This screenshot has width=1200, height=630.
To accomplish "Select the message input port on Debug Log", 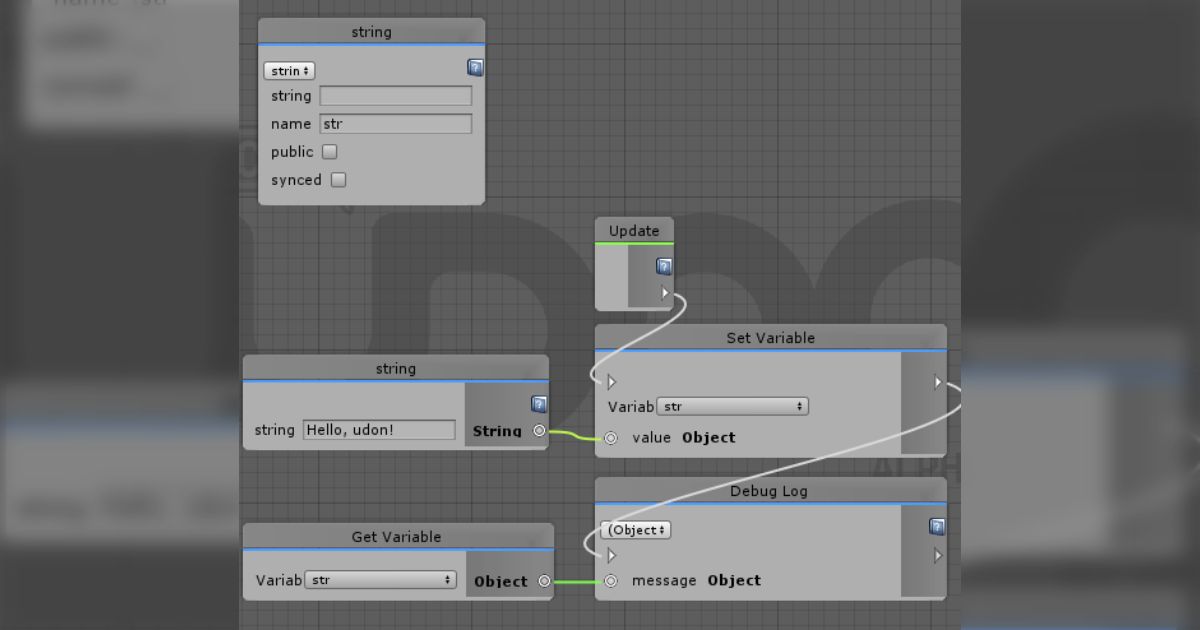I will (611, 581).
